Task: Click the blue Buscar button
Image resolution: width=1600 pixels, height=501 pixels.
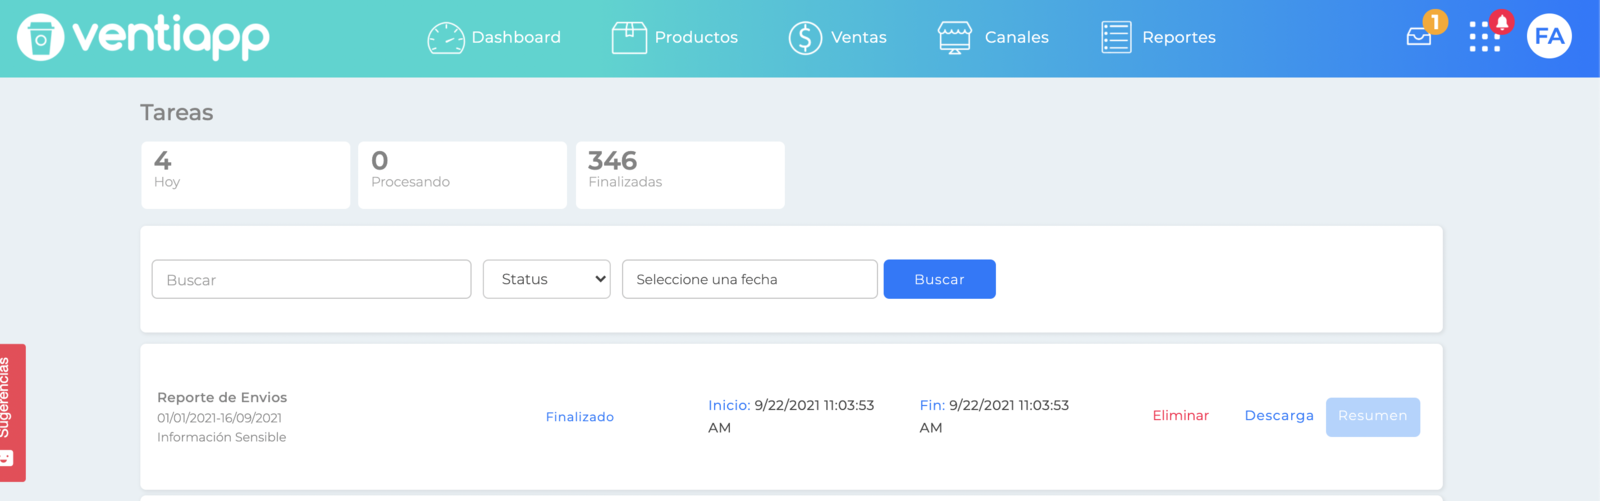Action: tap(940, 279)
